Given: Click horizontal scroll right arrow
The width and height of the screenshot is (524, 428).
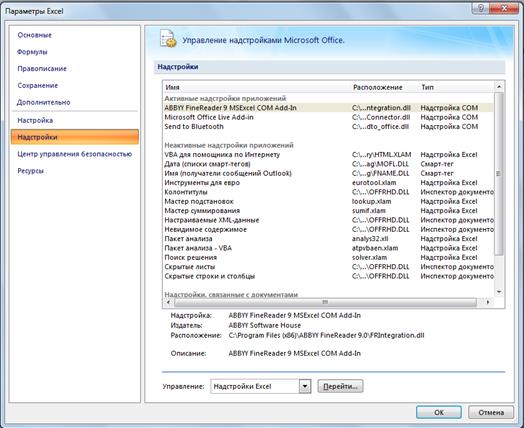Looking at the screenshot, I should (488, 302).
